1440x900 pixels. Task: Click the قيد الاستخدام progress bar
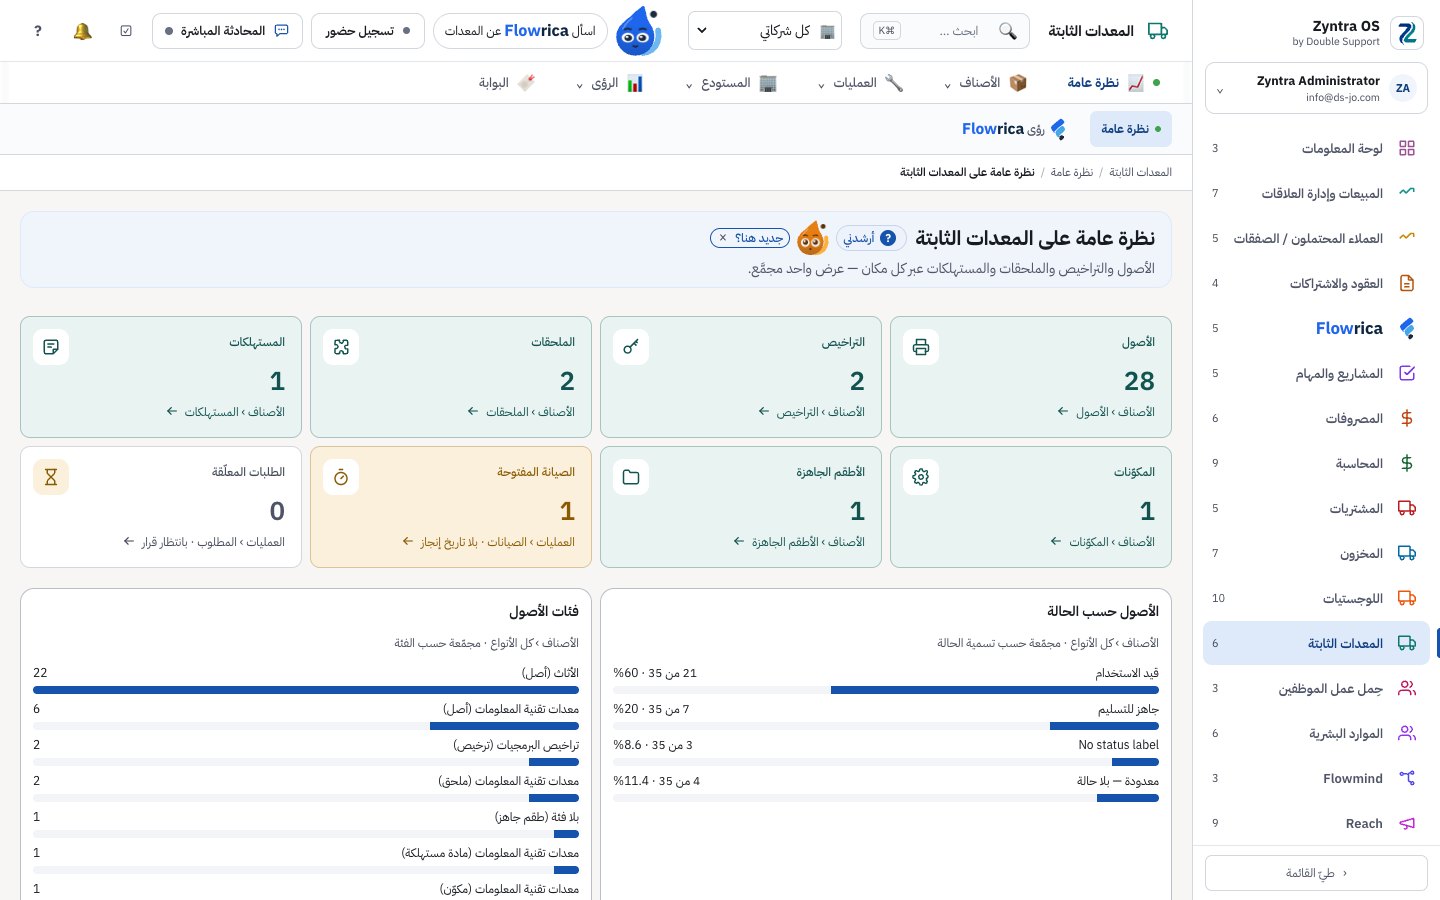coord(886,690)
